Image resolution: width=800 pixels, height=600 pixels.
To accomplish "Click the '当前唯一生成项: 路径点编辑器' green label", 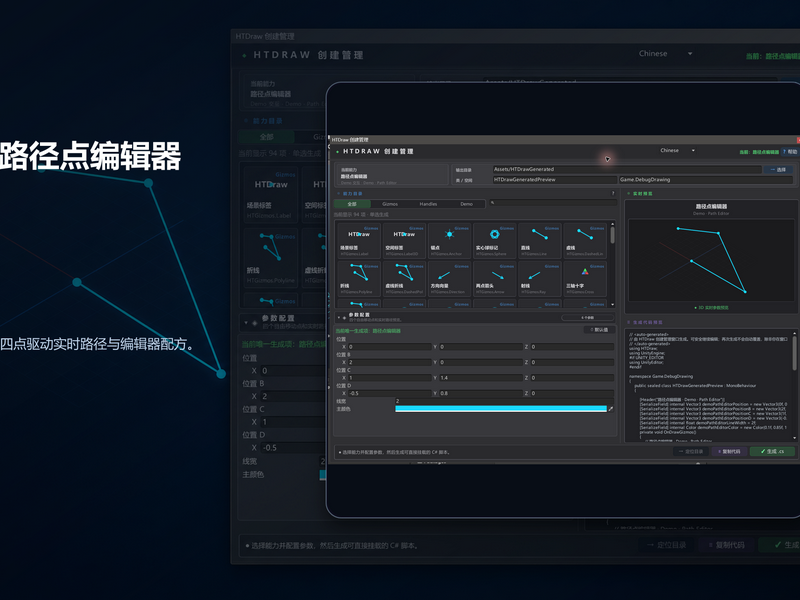I will (x=368, y=331).
